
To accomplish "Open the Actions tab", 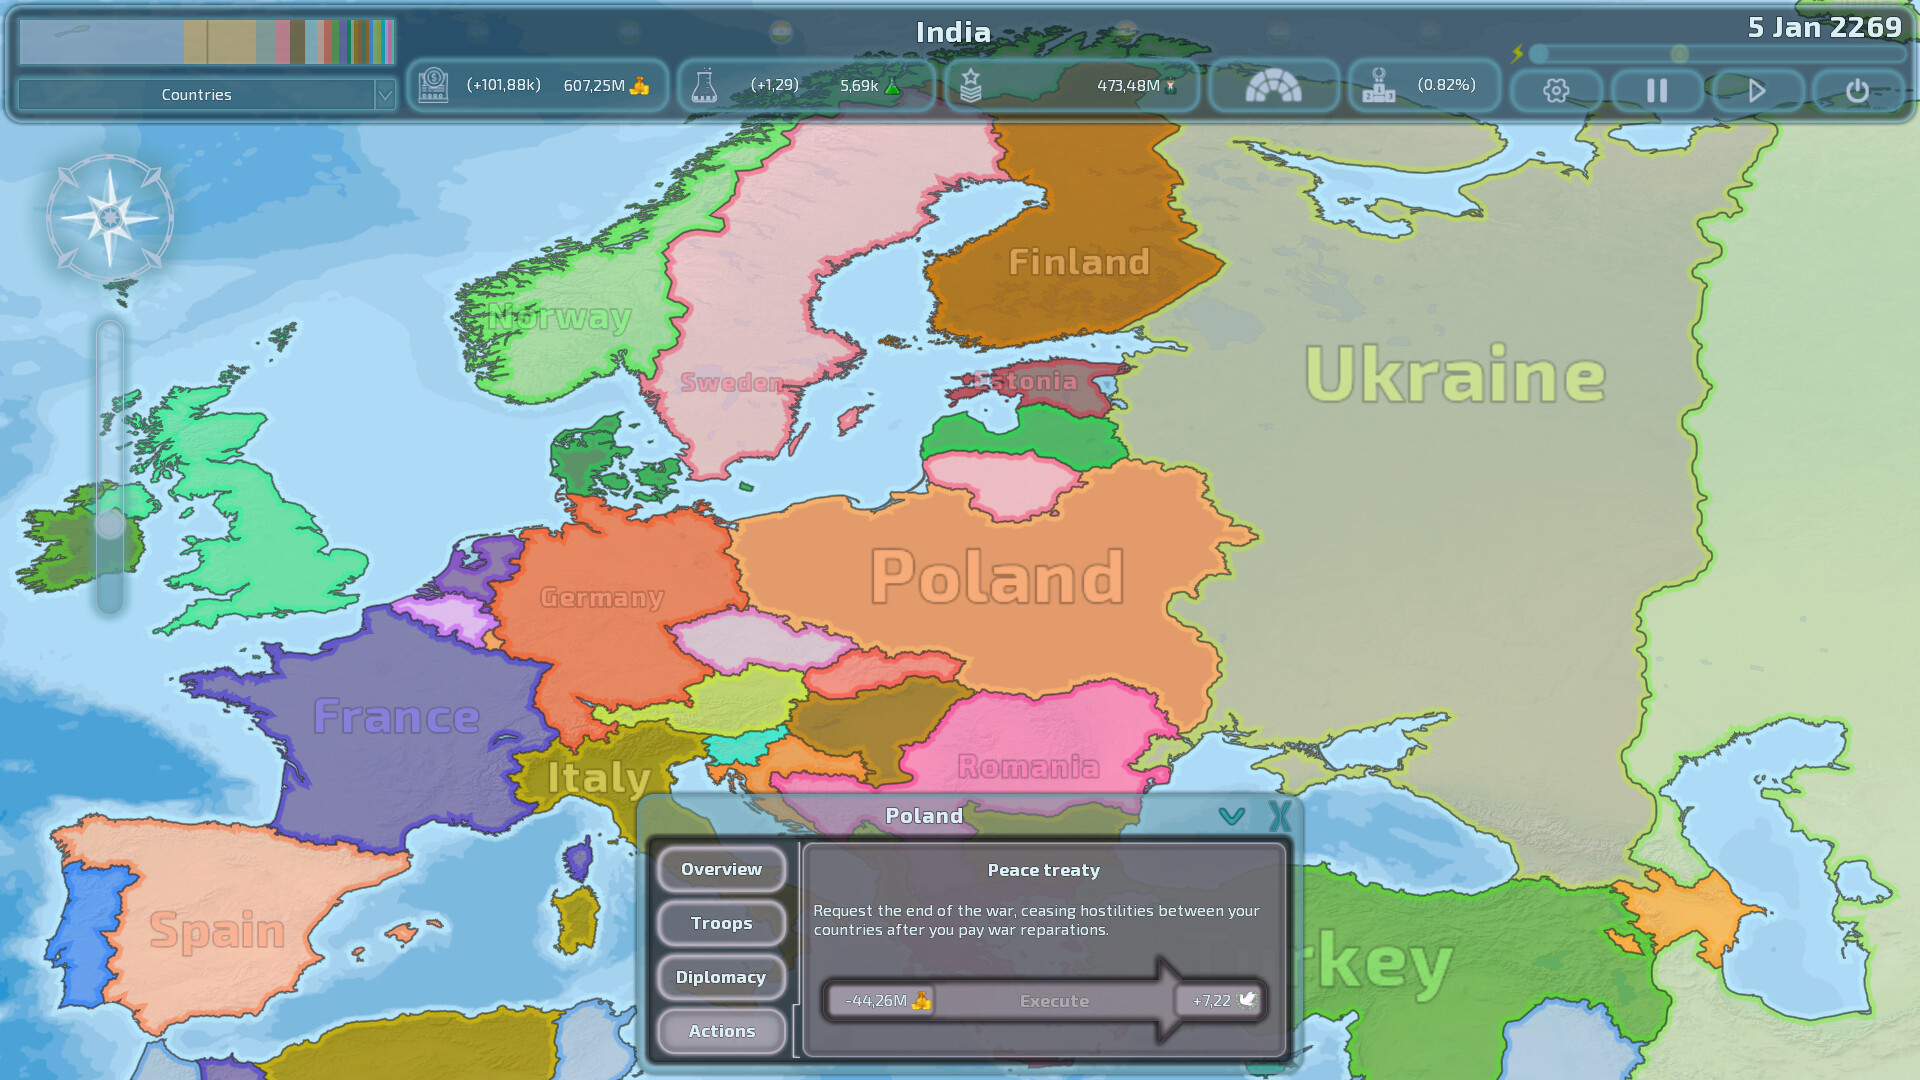I will tap(721, 1031).
